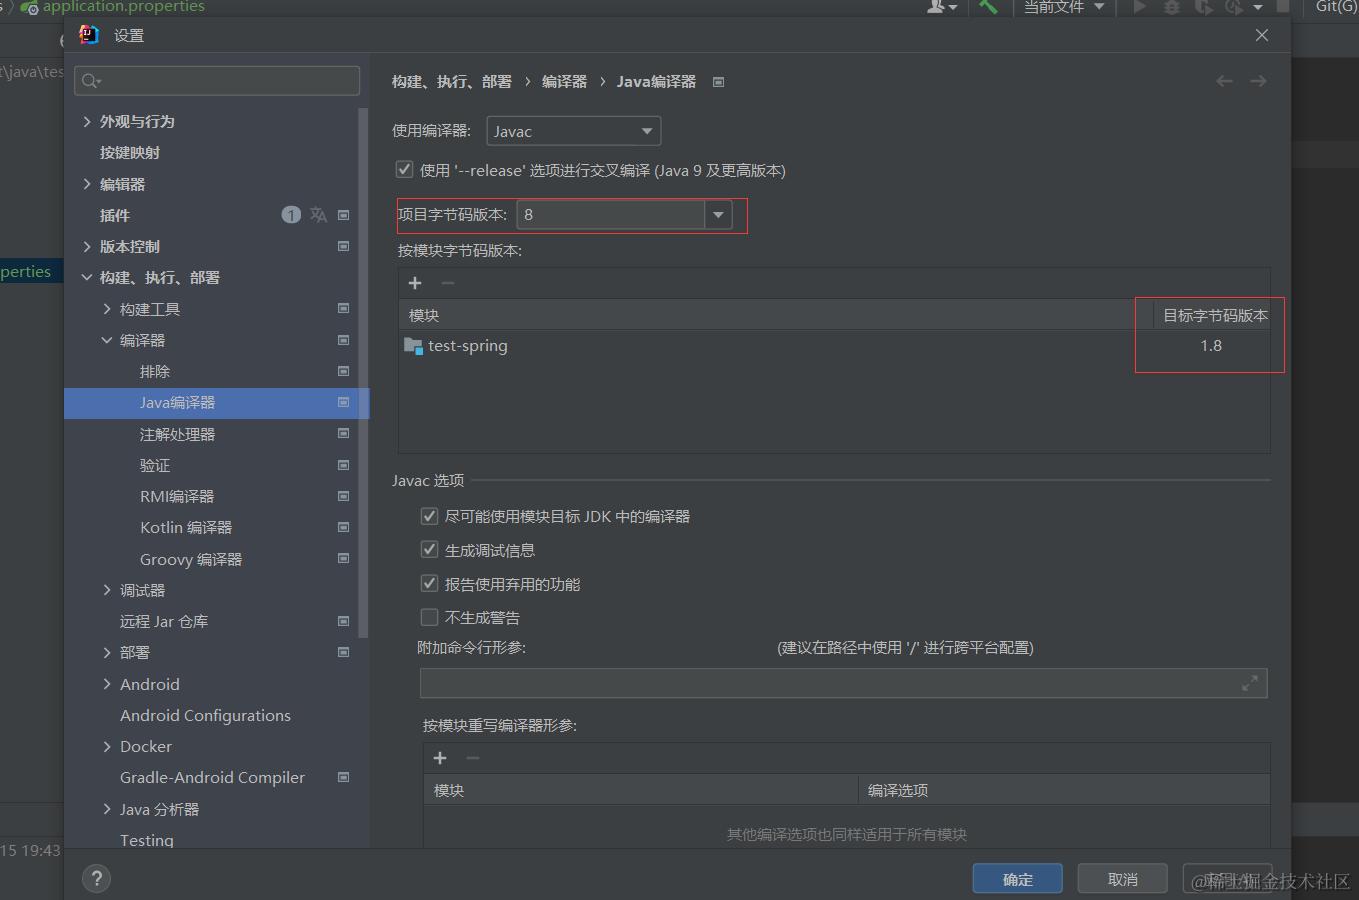
Task: Toggle the 生成调试信息 checkbox
Action: pos(429,550)
